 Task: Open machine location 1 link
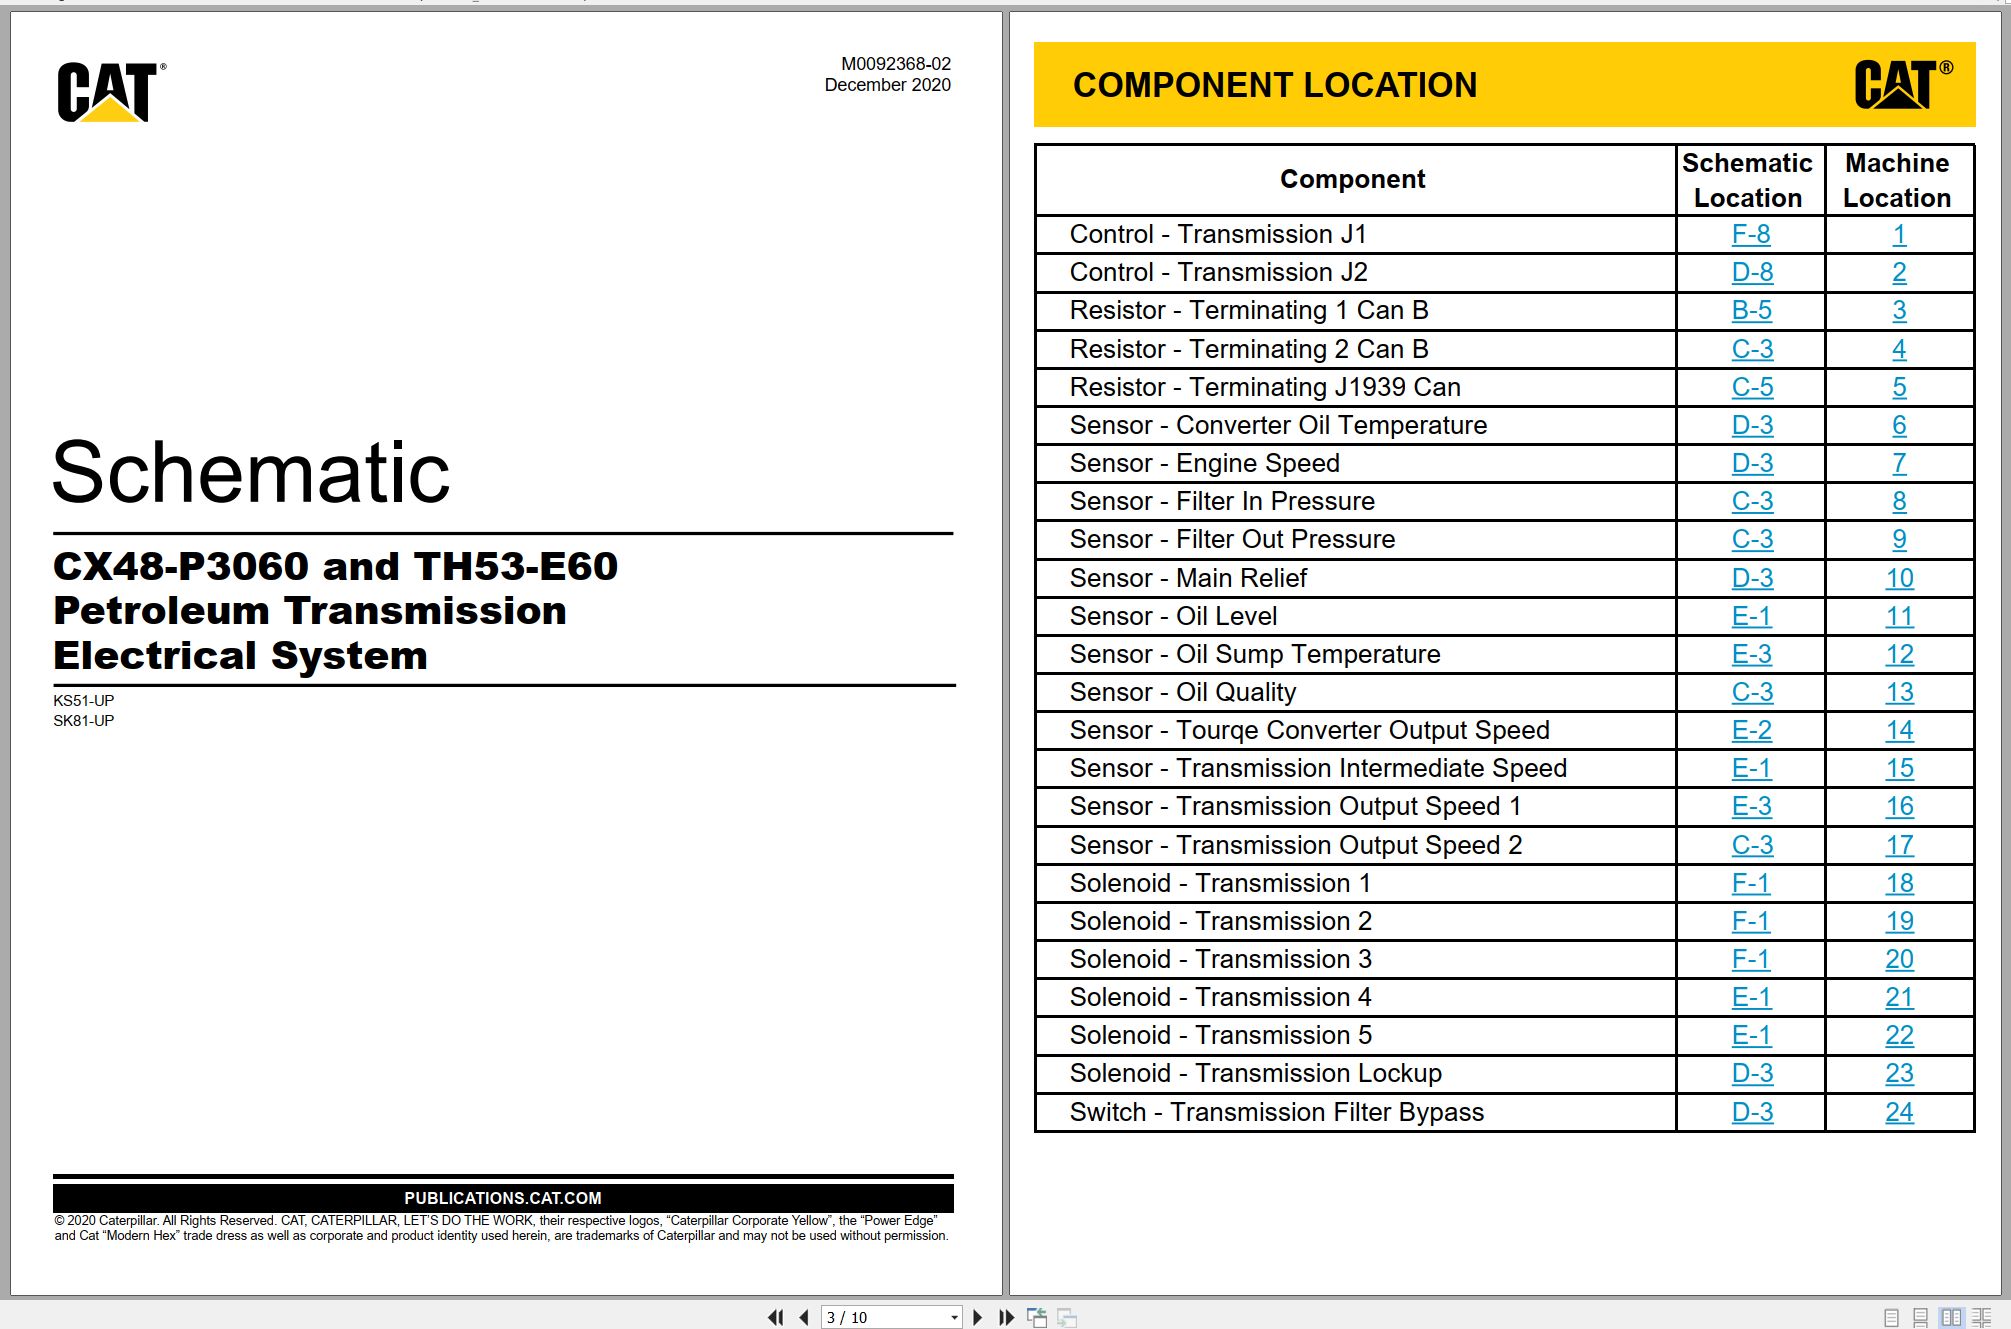pos(1899,234)
